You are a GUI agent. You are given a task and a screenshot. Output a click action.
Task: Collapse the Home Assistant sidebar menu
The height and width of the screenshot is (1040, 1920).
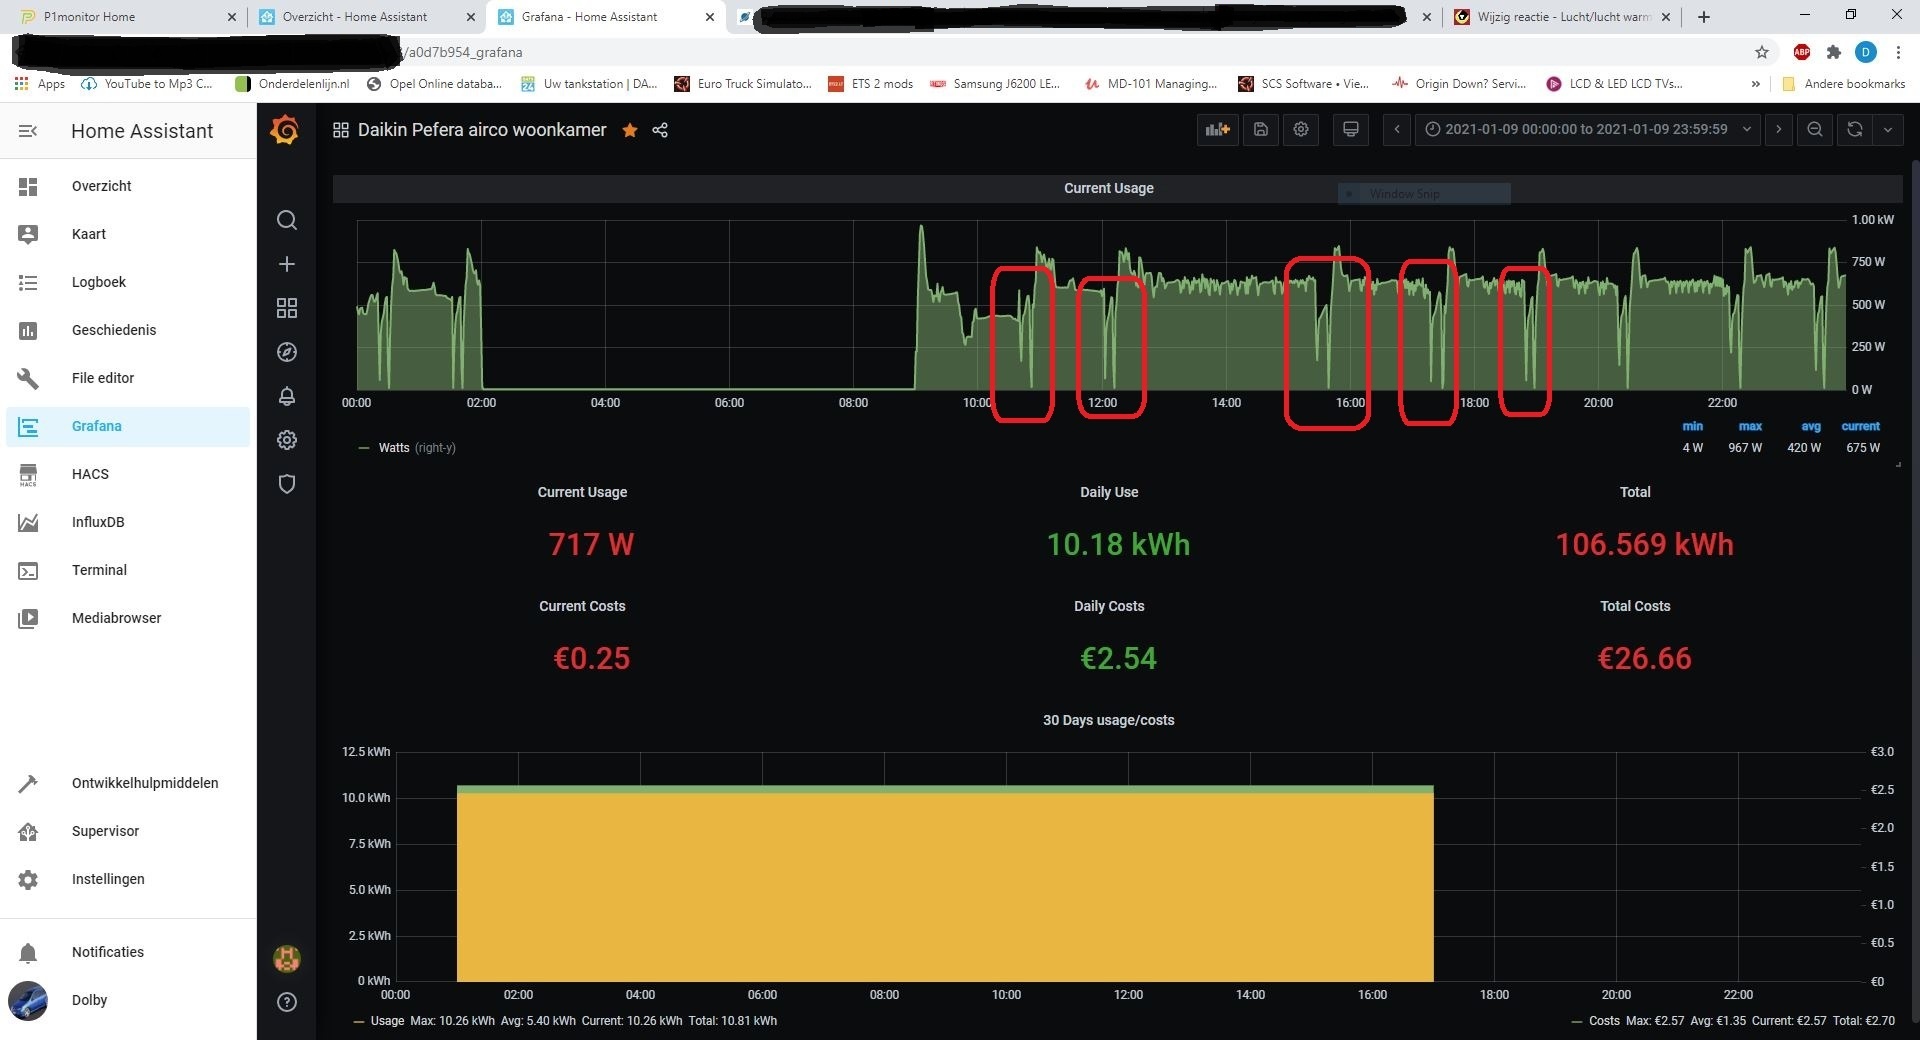click(28, 131)
